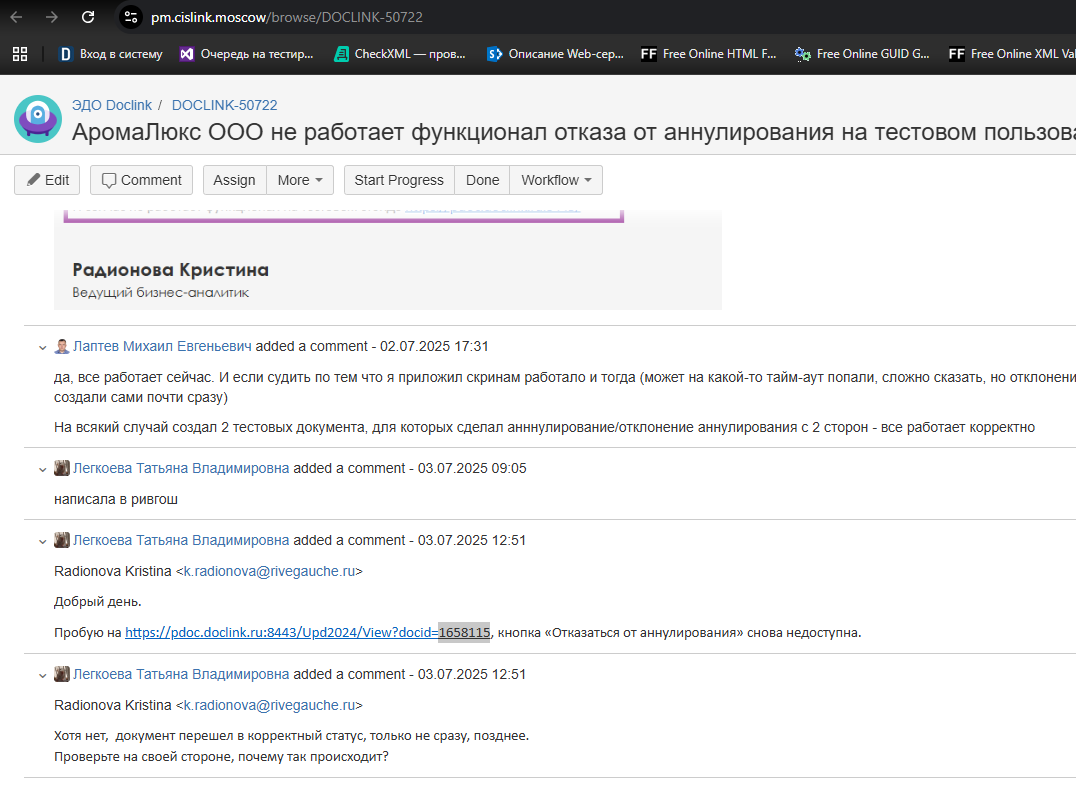Collapse the comment starting with 'Хотя нет'

[43, 676]
